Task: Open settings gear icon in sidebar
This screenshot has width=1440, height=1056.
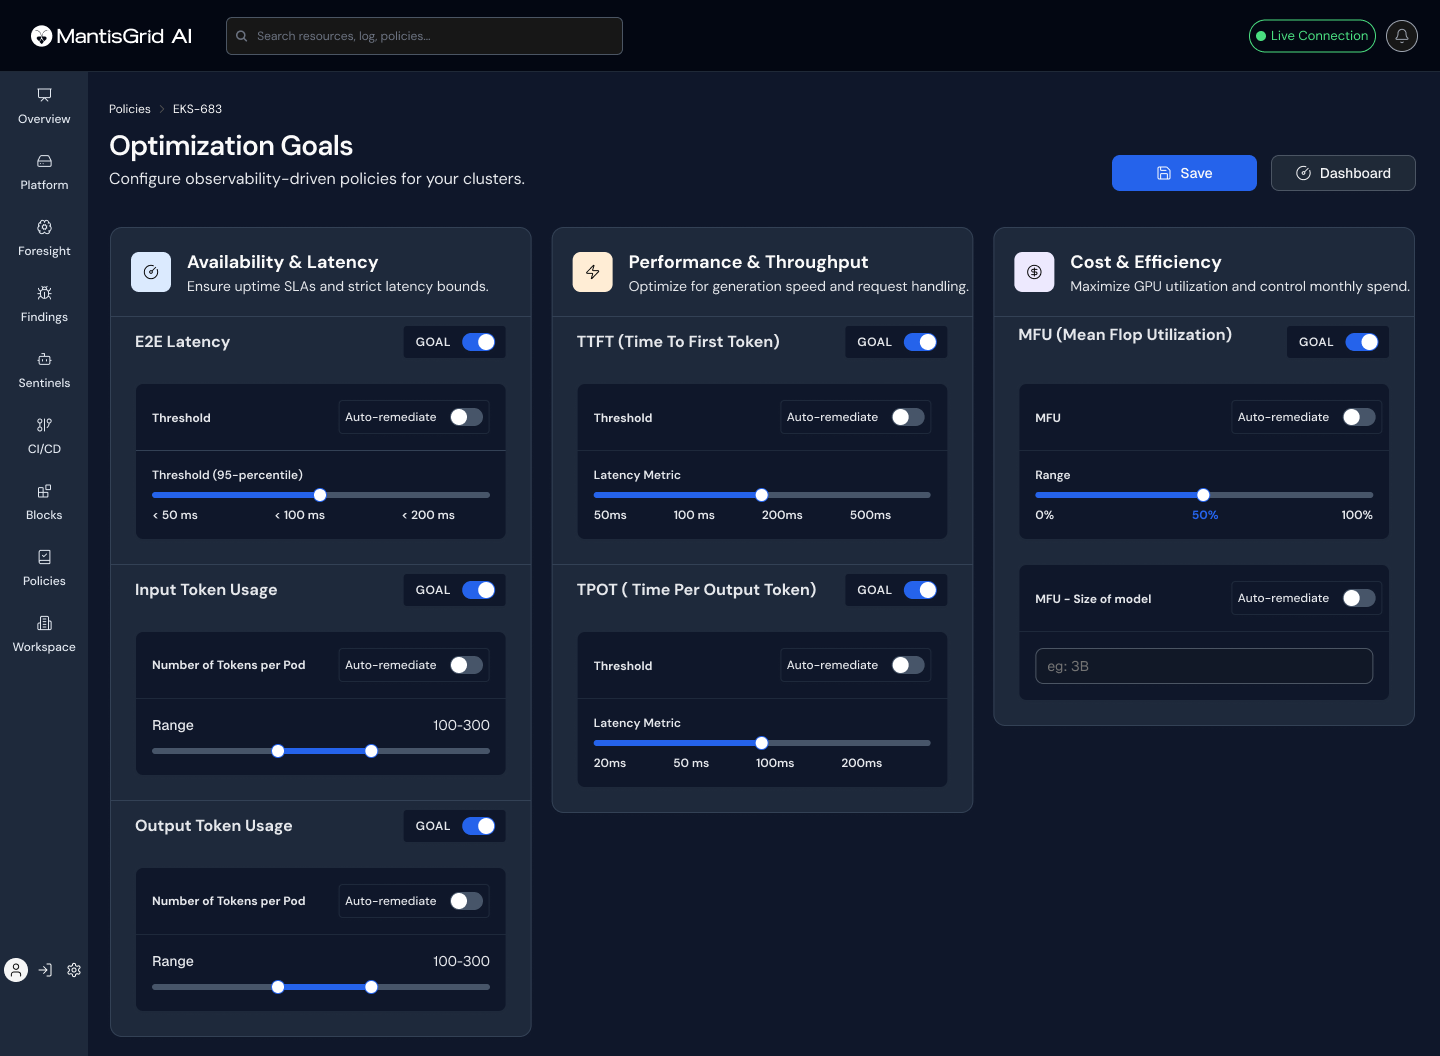Action: click(74, 970)
